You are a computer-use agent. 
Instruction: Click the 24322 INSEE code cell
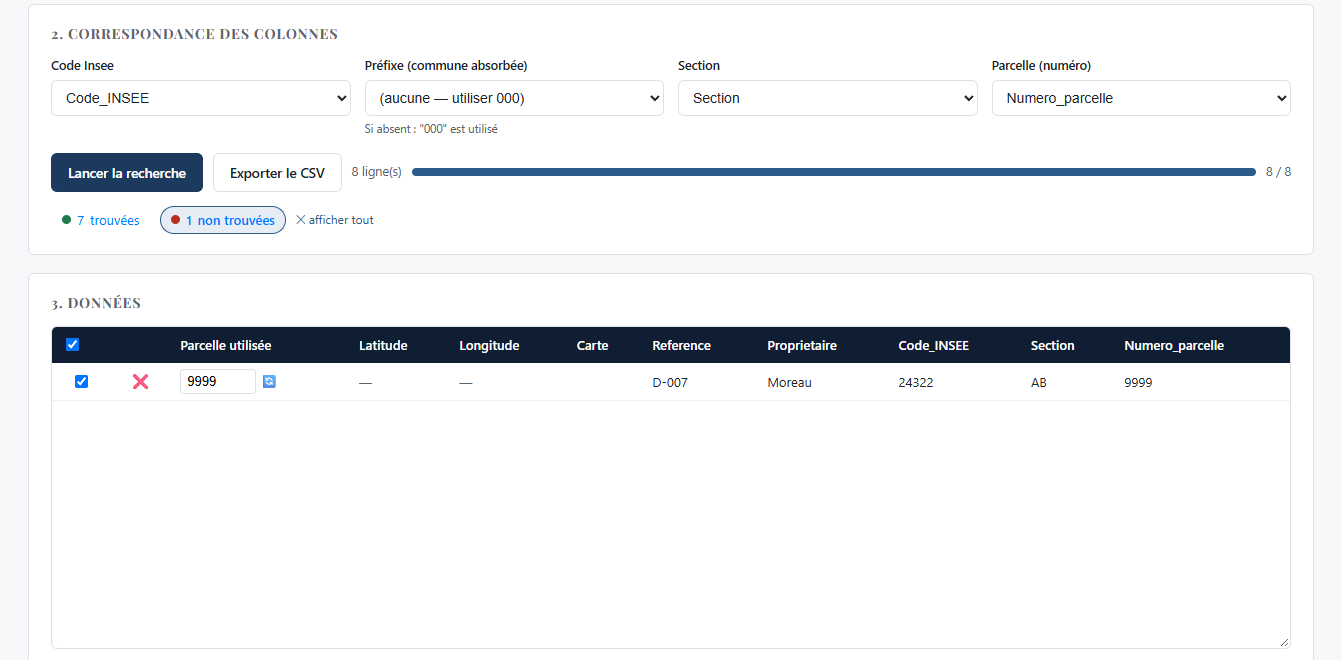pyautogui.click(x=916, y=382)
